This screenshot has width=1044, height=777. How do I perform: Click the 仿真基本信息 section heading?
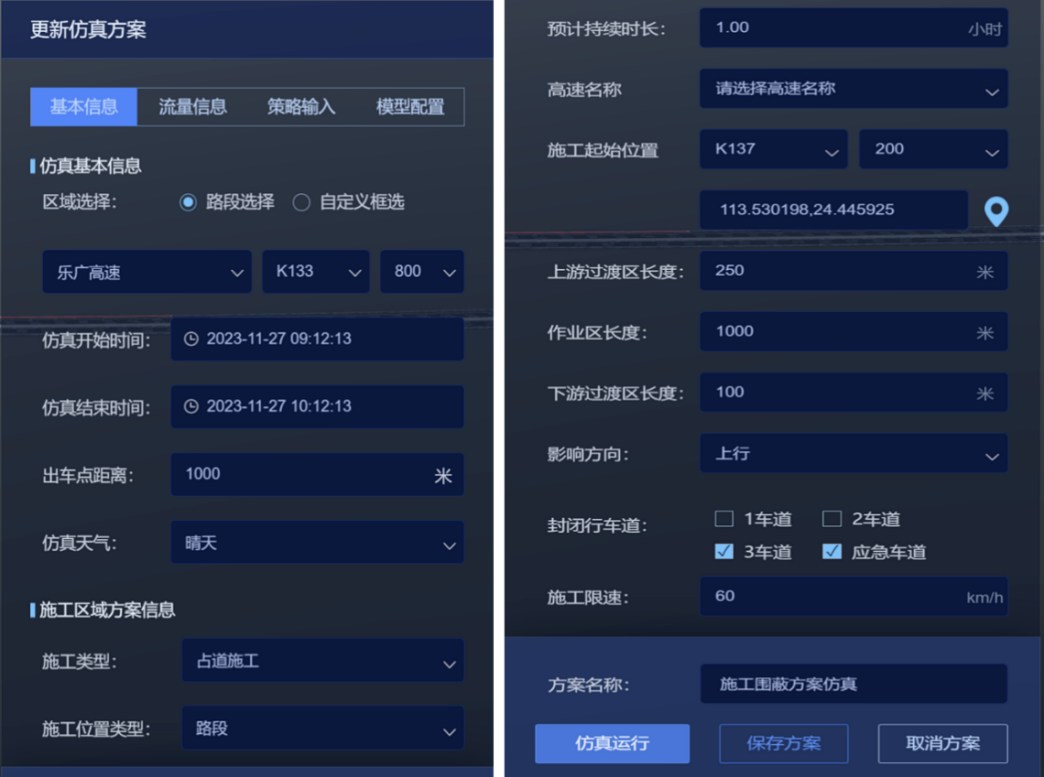[90, 166]
